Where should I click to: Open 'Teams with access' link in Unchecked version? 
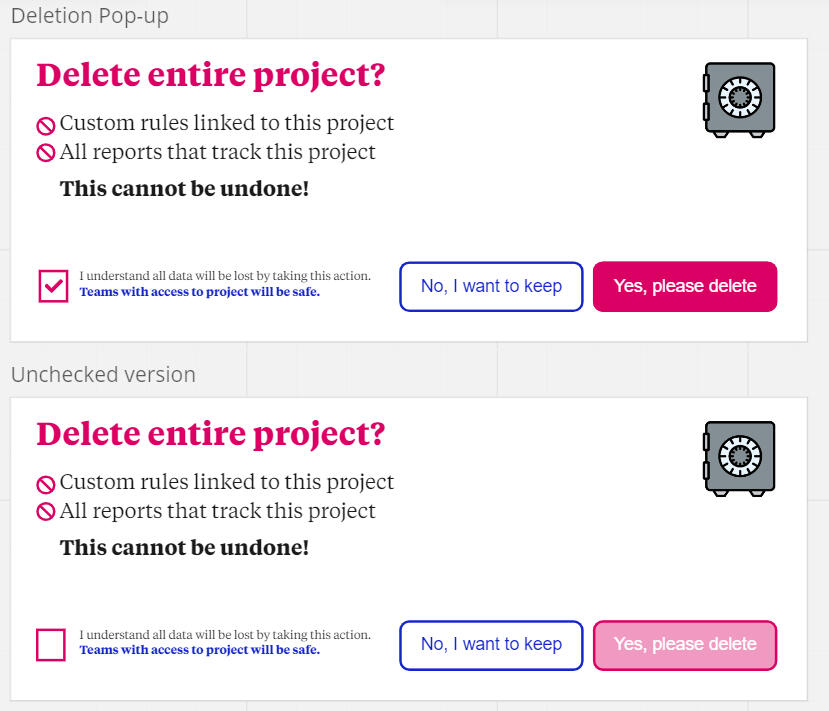tap(199, 650)
